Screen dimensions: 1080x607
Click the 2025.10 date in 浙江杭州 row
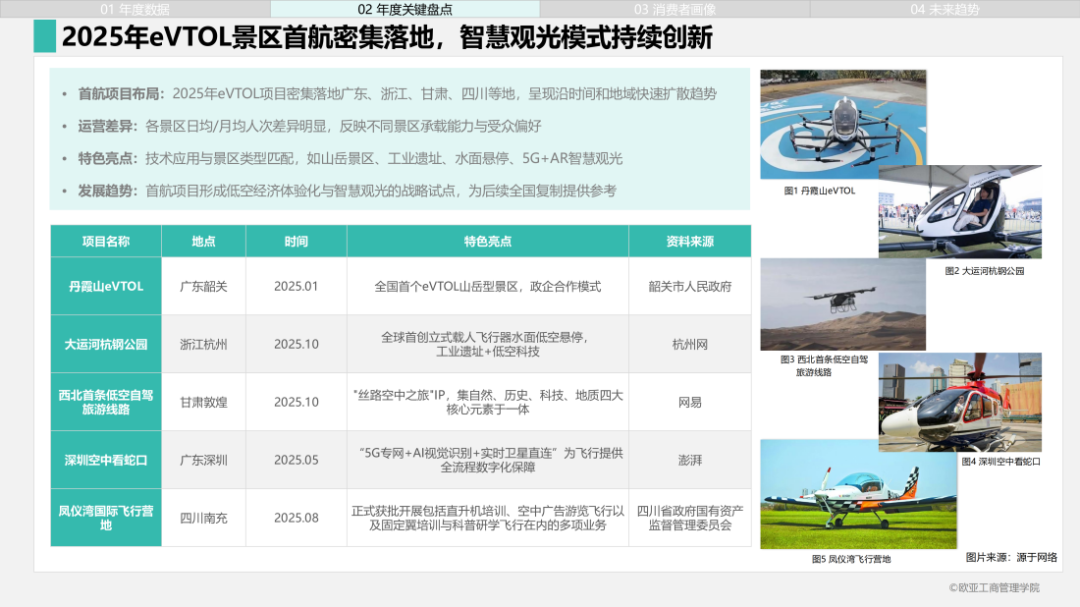click(x=296, y=344)
